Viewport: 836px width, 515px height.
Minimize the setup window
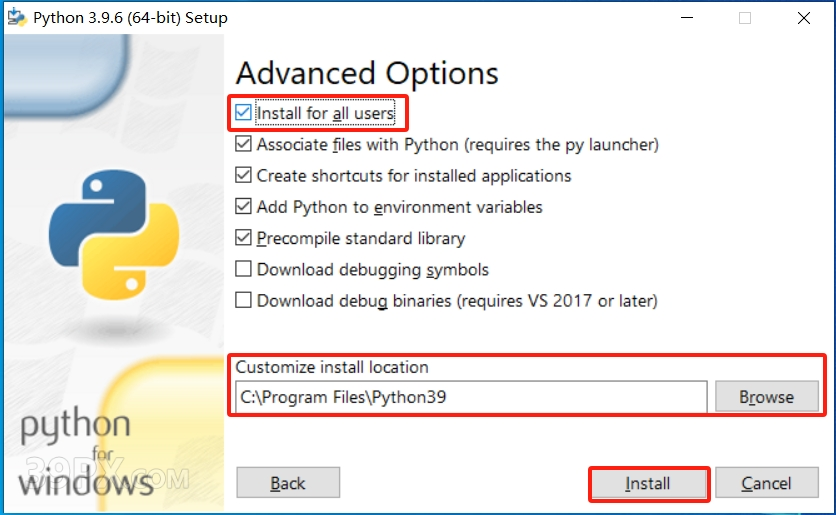click(687, 18)
